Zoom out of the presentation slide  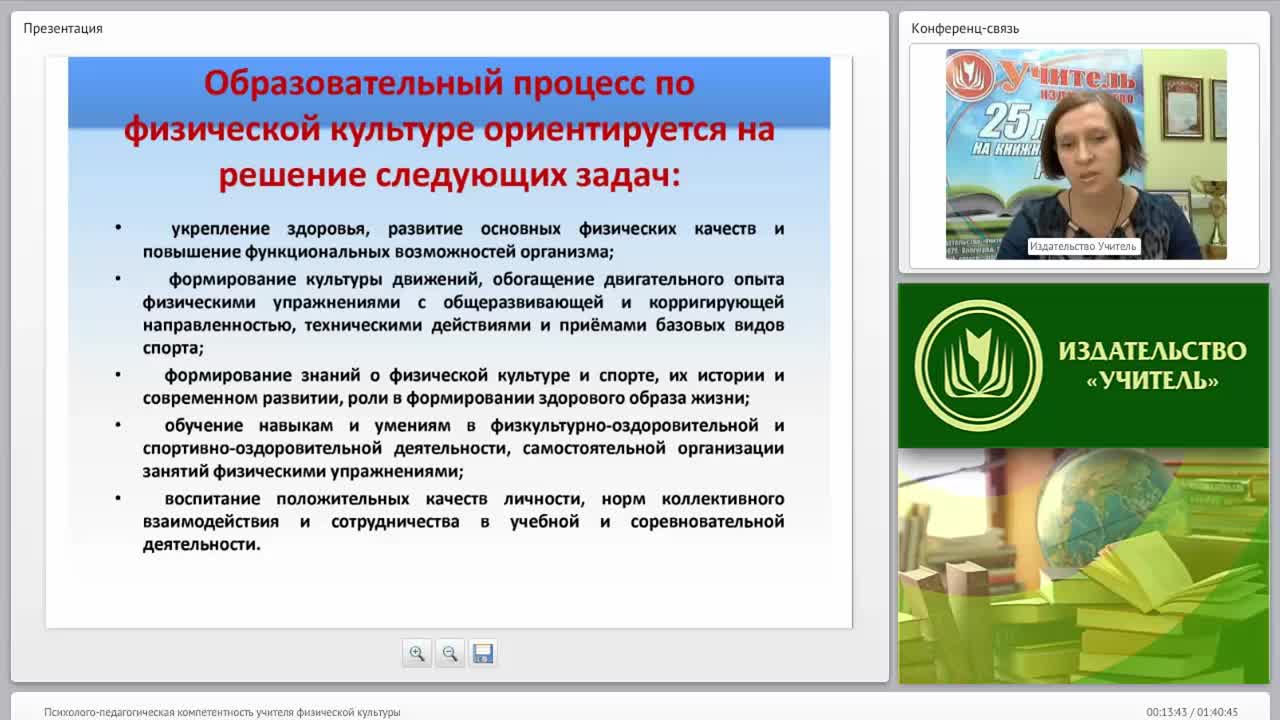click(x=450, y=653)
